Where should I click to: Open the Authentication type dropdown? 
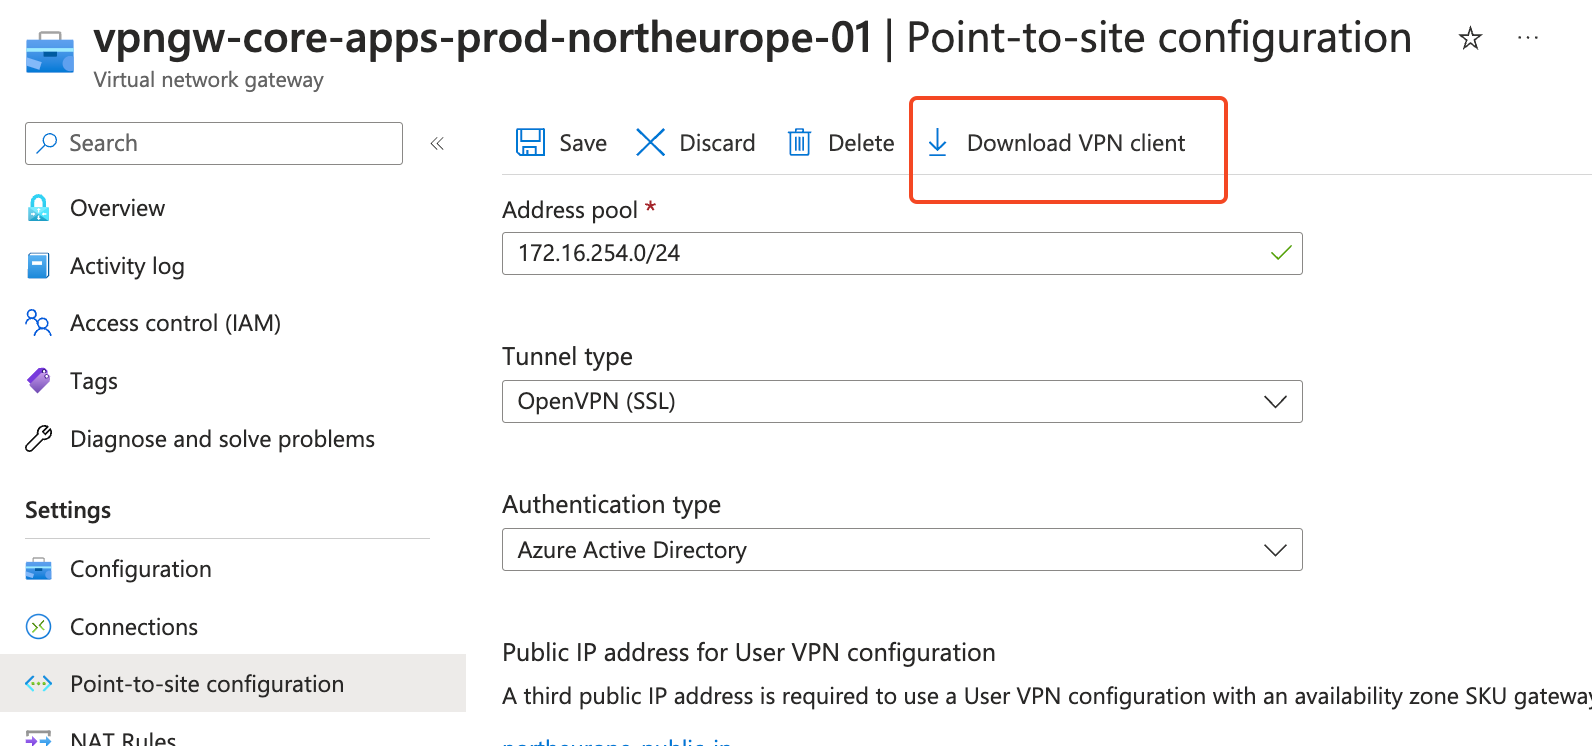(x=902, y=550)
